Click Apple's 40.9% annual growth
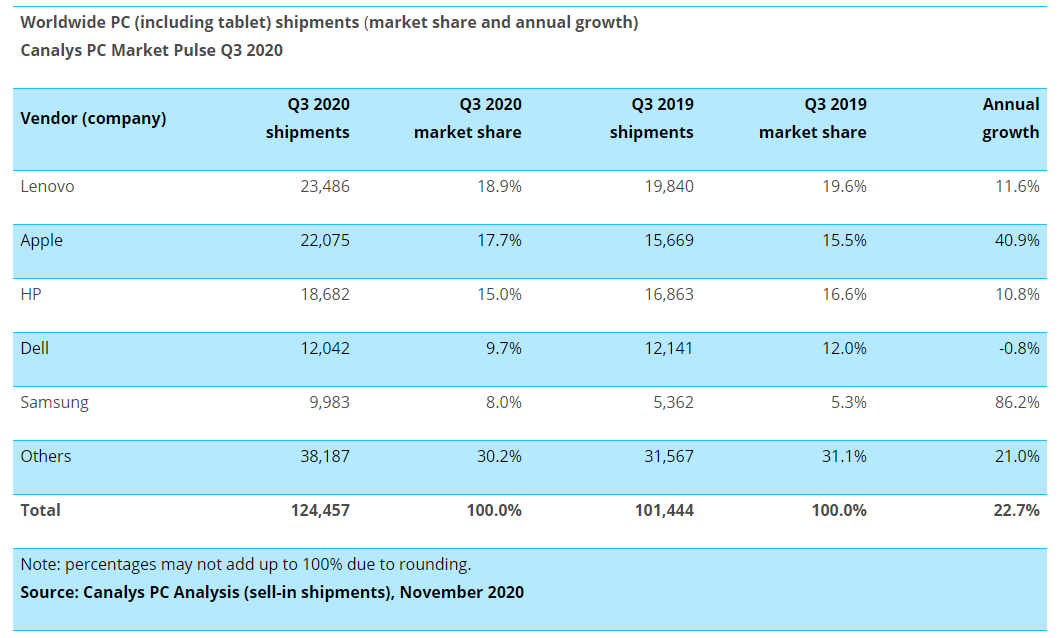This screenshot has width=1062, height=638. (1017, 240)
